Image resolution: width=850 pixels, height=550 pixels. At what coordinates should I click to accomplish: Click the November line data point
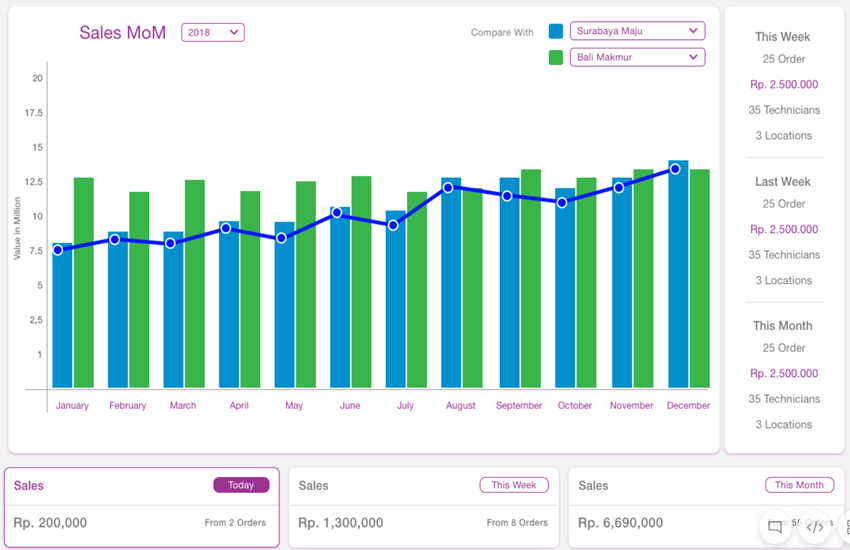coord(619,187)
